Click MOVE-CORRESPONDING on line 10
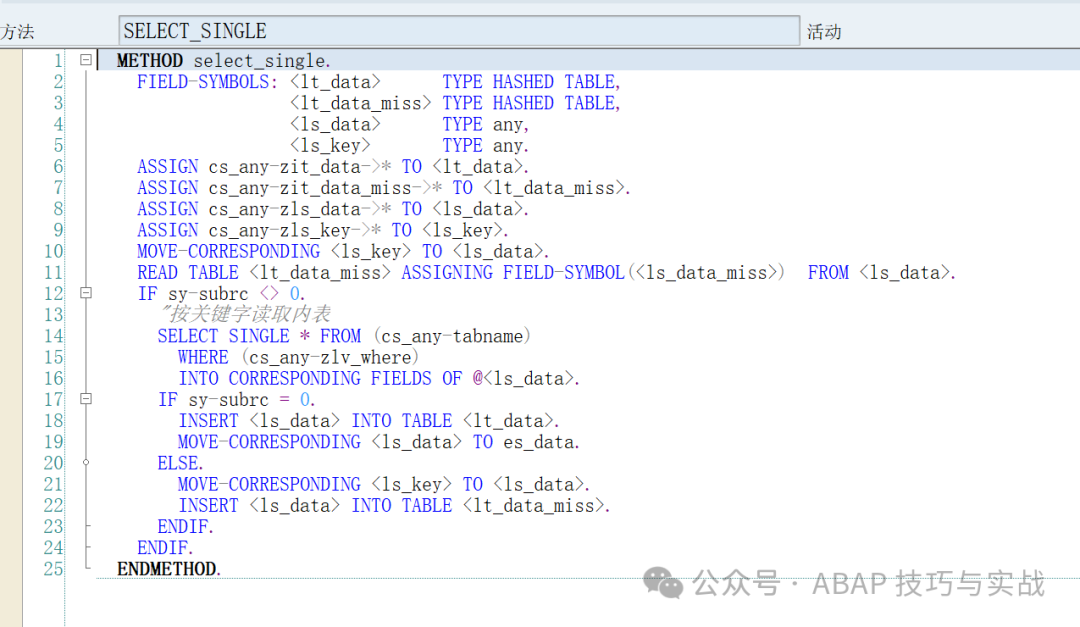 point(228,251)
